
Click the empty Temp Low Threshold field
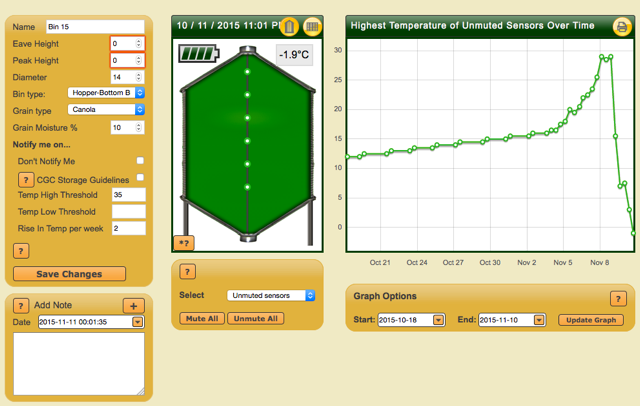click(129, 211)
